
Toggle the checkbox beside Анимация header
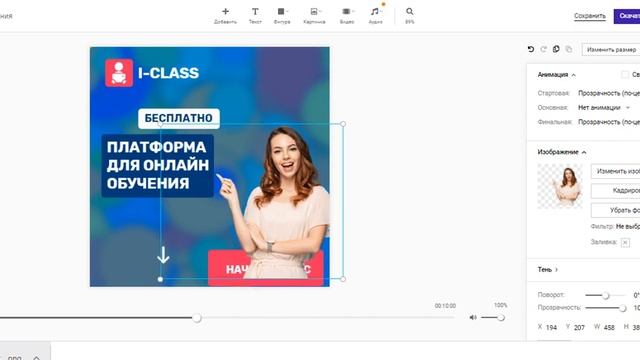(624, 75)
